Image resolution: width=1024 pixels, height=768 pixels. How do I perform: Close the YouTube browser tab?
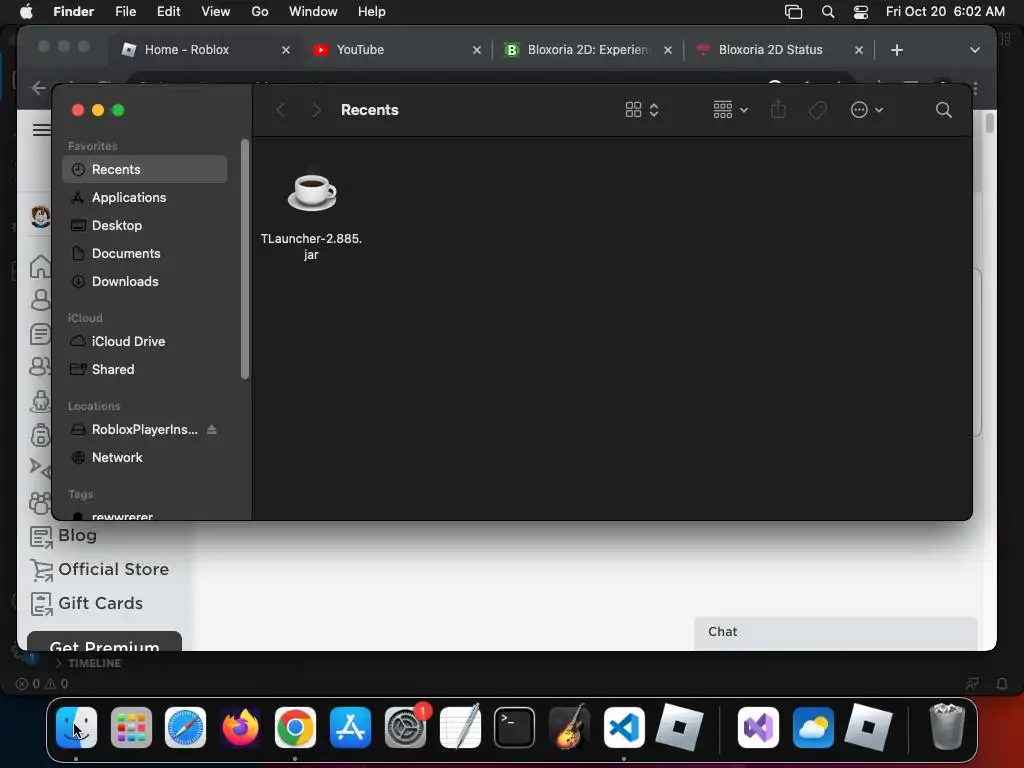click(477, 50)
